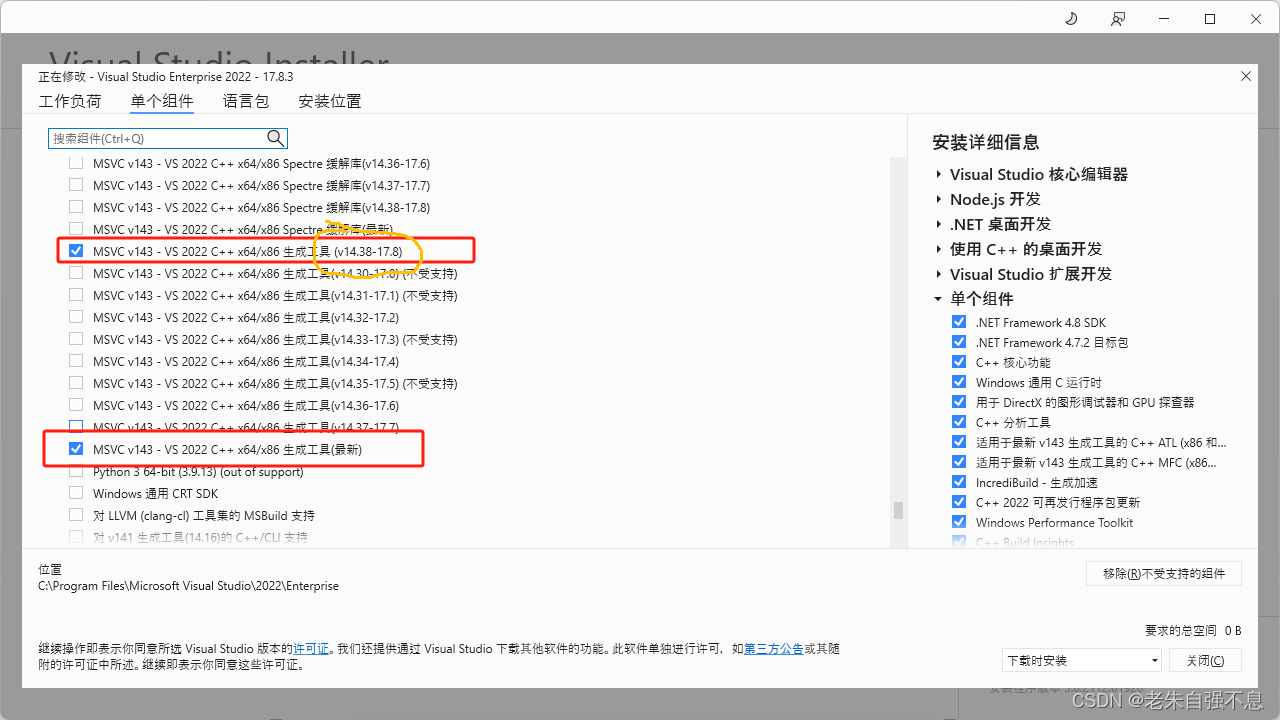The height and width of the screenshot is (720, 1280).
Task: Click the search magnifier icon
Action: coord(276,138)
